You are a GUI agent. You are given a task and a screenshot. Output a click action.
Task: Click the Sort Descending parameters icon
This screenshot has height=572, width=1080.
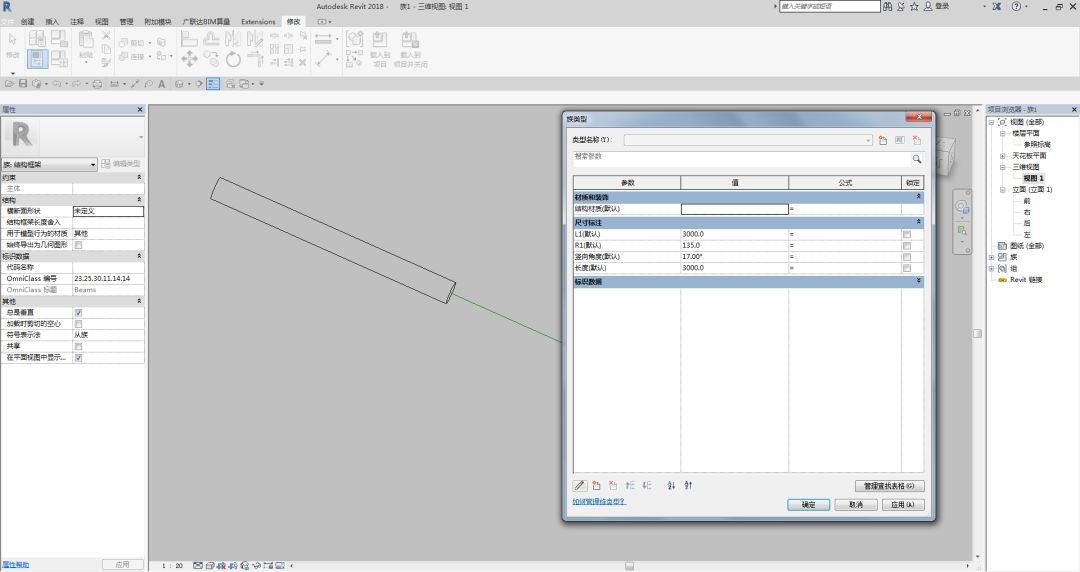coord(688,485)
